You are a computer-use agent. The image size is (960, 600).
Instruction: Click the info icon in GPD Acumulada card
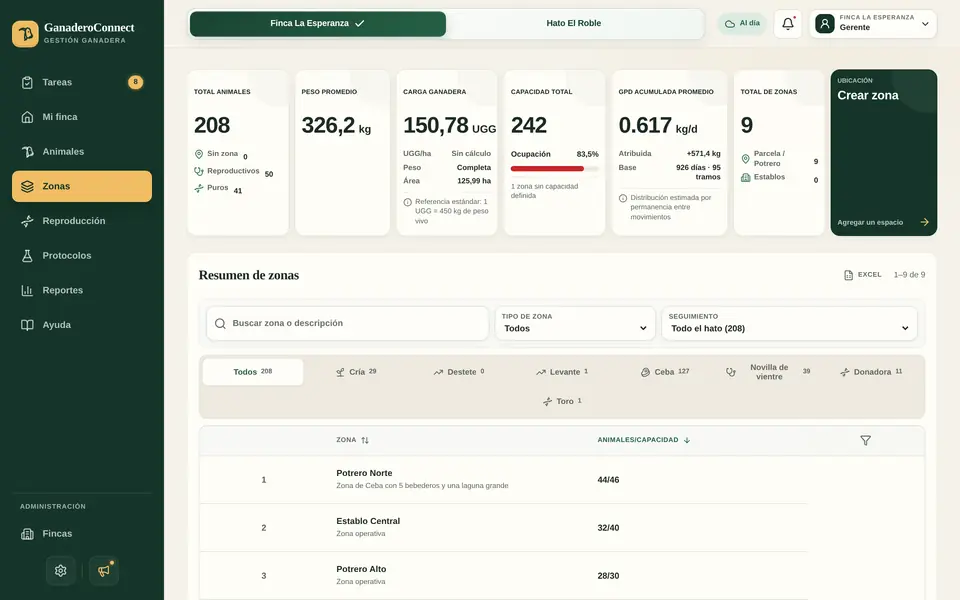tap(623, 198)
